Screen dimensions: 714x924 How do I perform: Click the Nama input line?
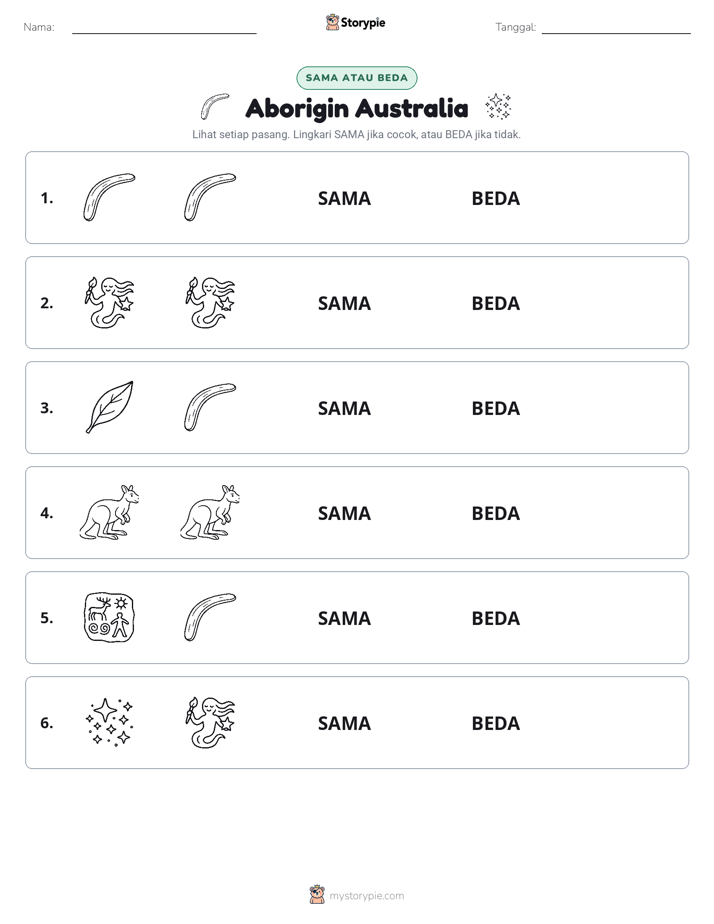coord(164,29)
